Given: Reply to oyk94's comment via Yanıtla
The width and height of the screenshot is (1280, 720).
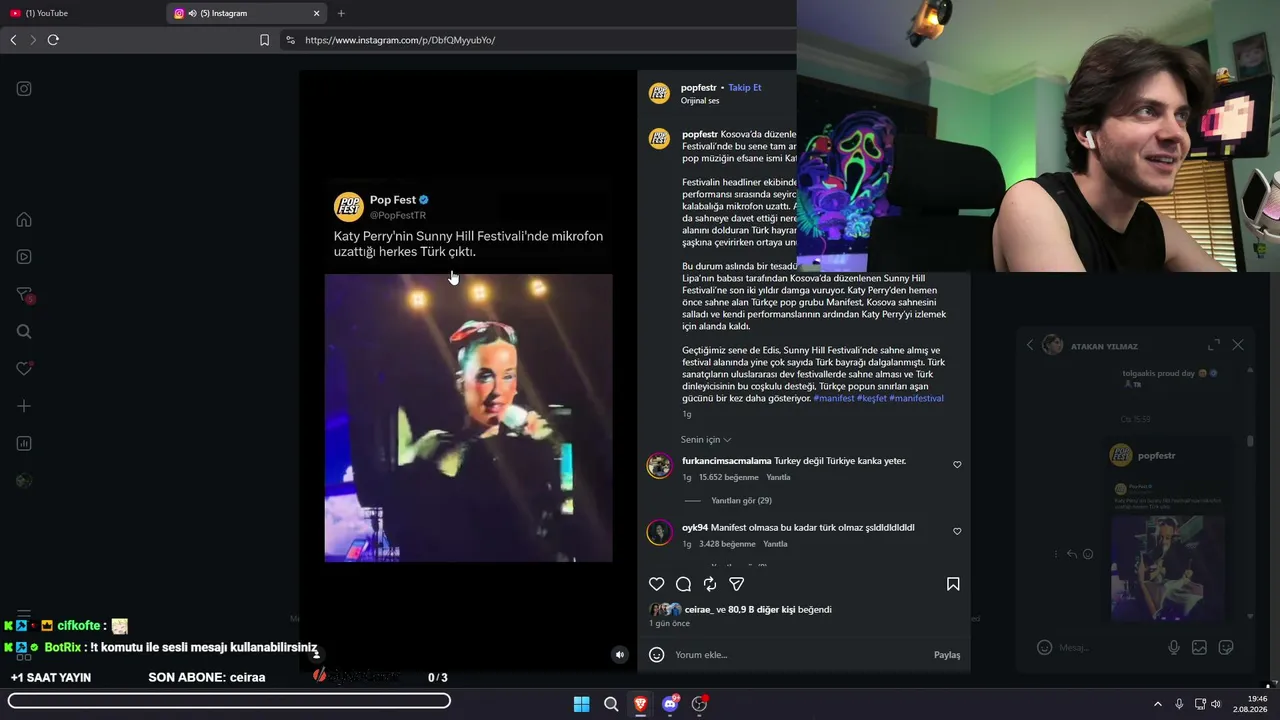Looking at the screenshot, I should pos(775,544).
